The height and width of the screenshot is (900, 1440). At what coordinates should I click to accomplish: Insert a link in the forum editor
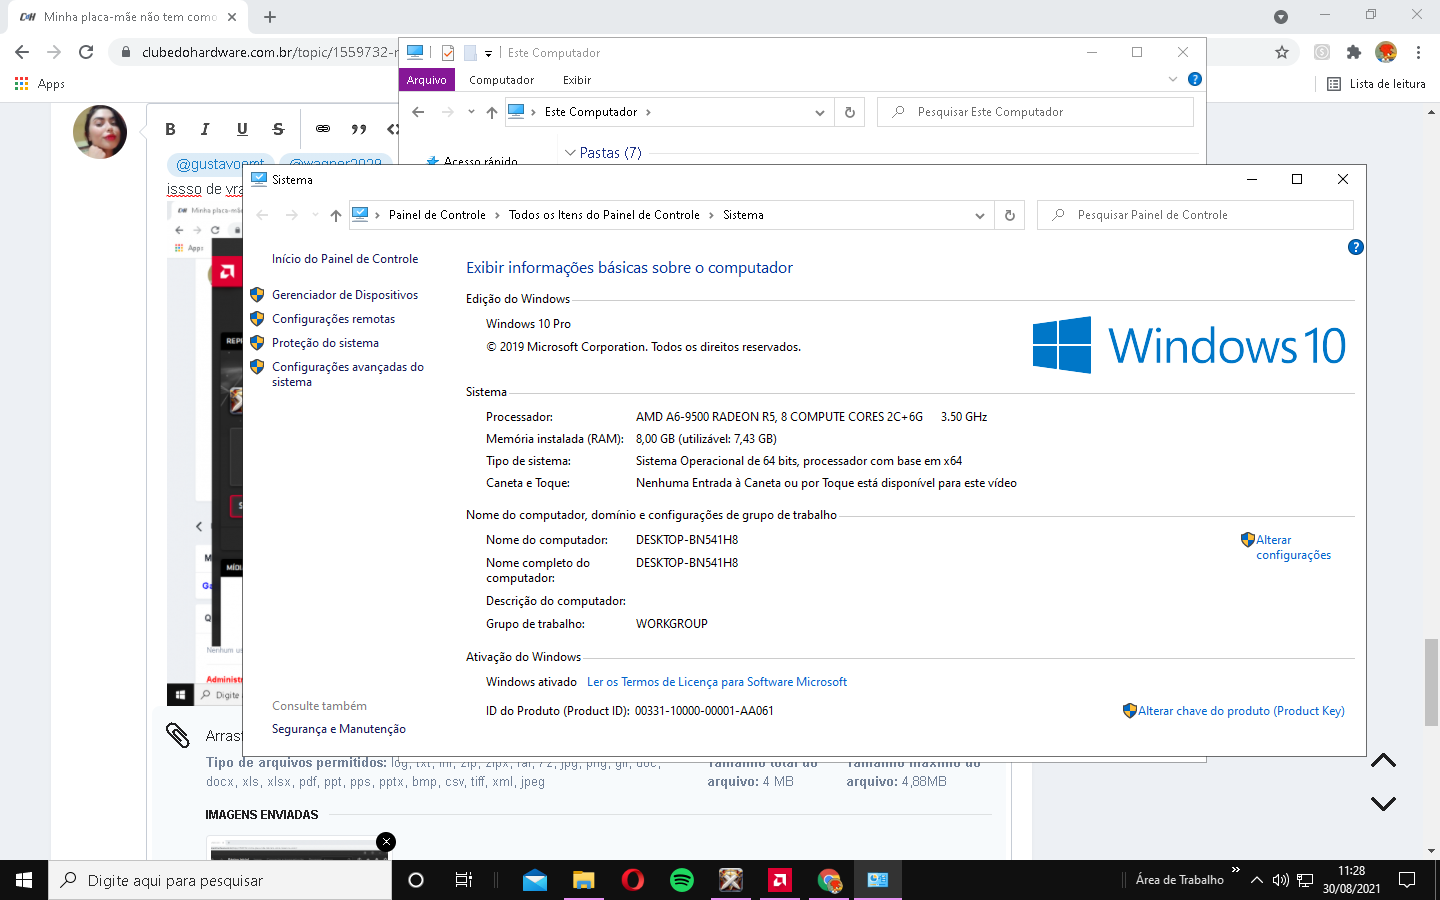coord(323,129)
